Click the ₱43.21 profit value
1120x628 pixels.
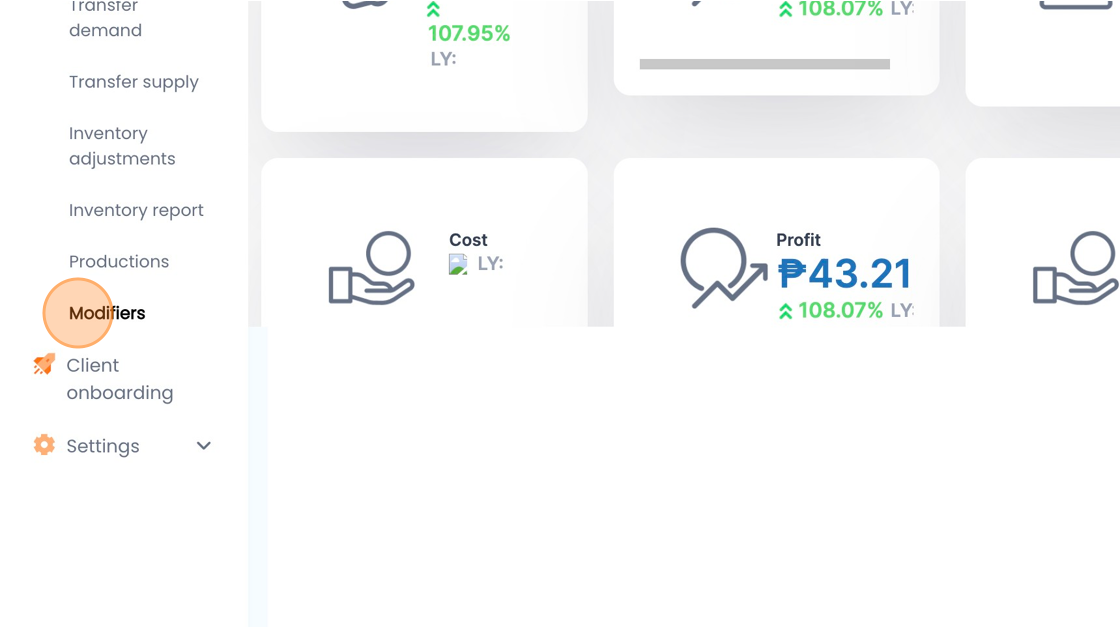(x=845, y=274)
